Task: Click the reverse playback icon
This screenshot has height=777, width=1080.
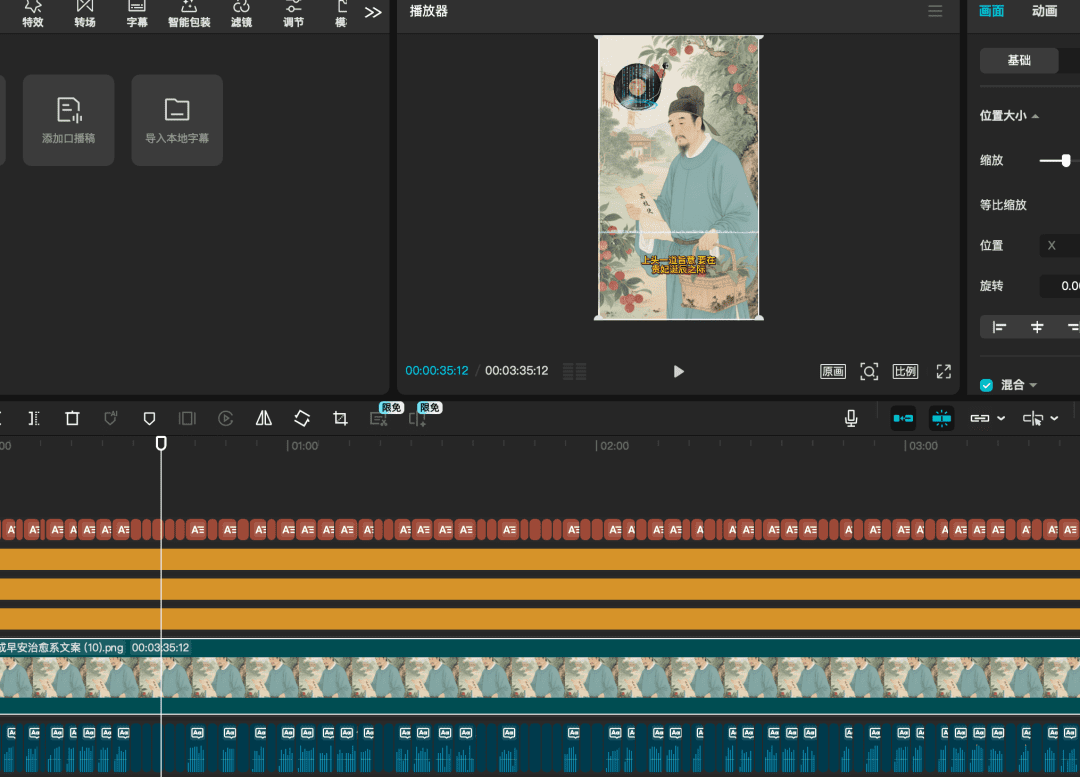Action: [225, 418]
